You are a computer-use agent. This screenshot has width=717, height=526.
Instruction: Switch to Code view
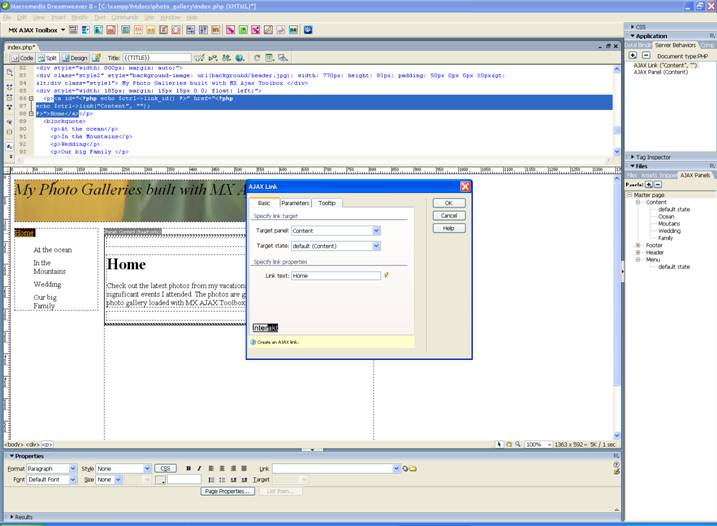coord(22,58)
